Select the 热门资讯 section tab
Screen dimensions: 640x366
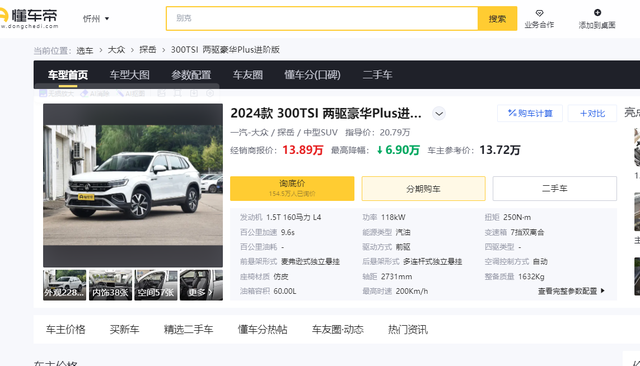(408, 329)
